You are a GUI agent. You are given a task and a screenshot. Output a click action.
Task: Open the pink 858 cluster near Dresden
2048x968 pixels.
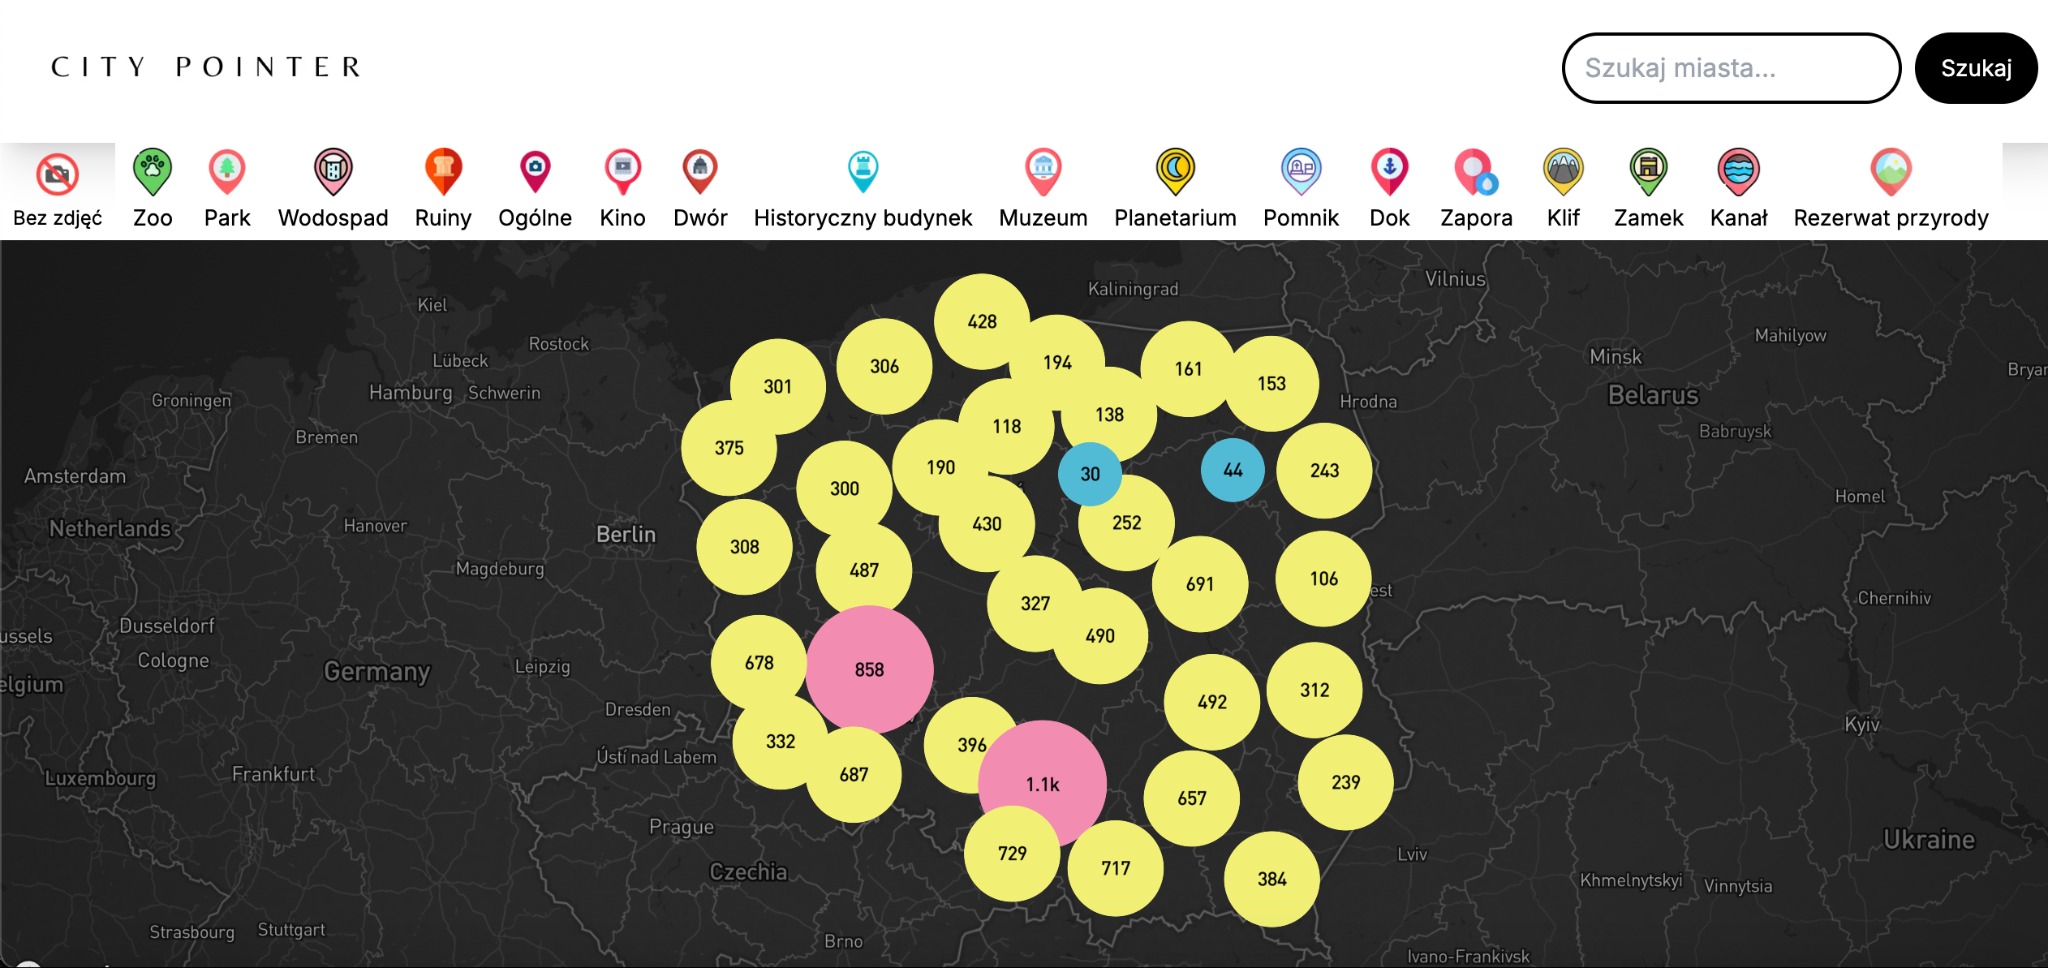[870, 669]
